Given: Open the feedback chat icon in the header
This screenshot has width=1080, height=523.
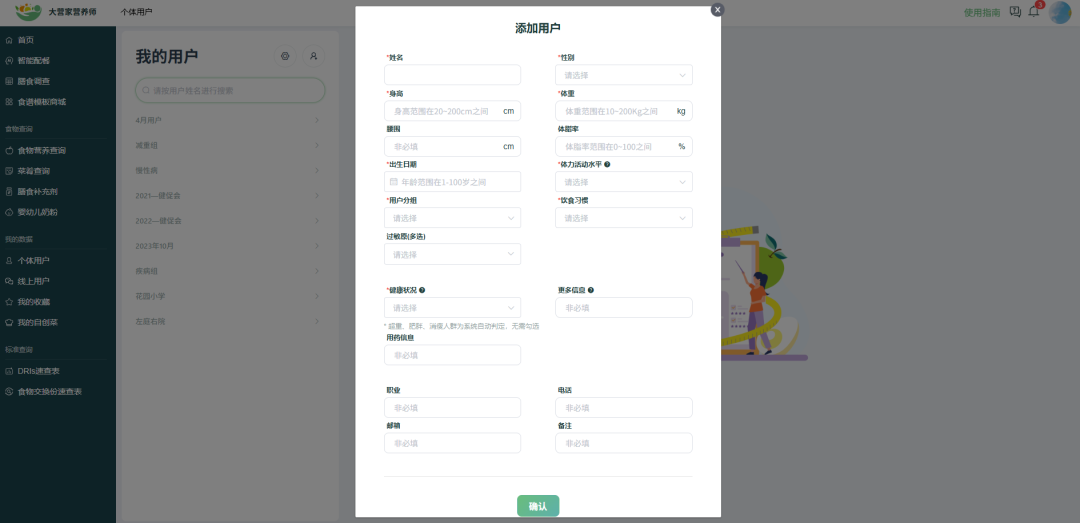Looking at the screenshot, I should point(1015,12).
